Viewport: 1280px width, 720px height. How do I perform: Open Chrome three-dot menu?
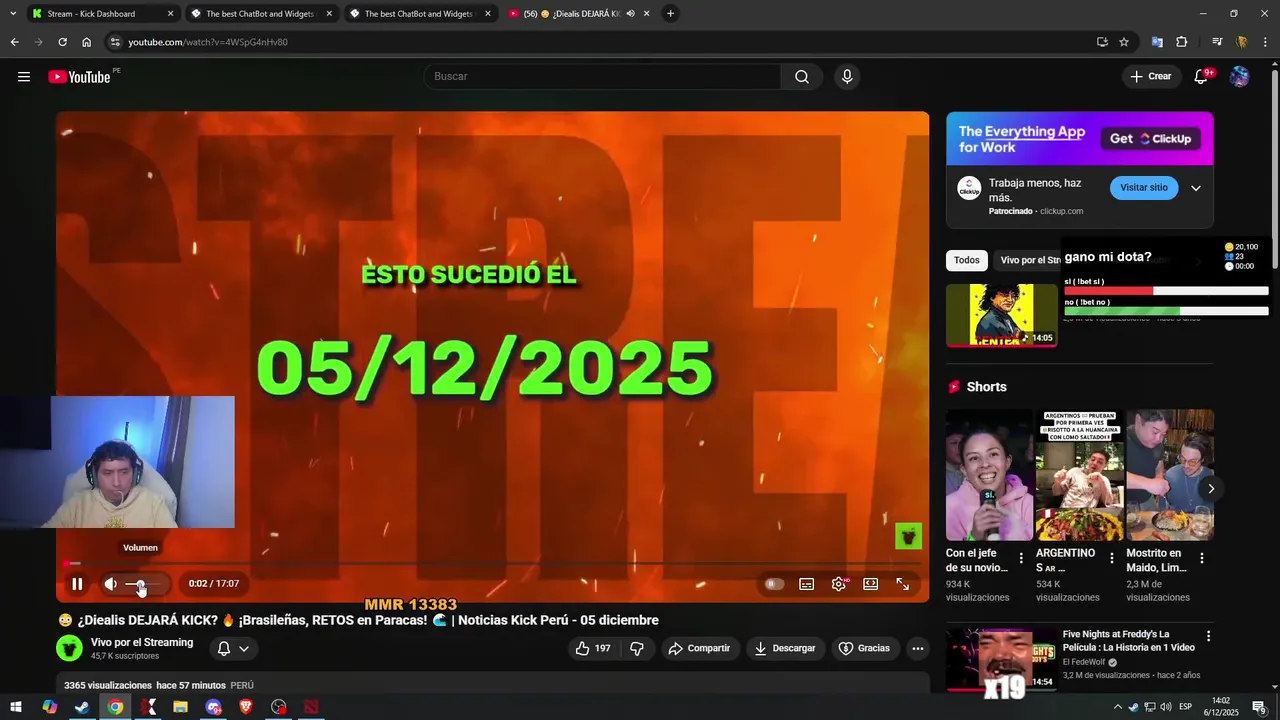(x=1266, y=42)
